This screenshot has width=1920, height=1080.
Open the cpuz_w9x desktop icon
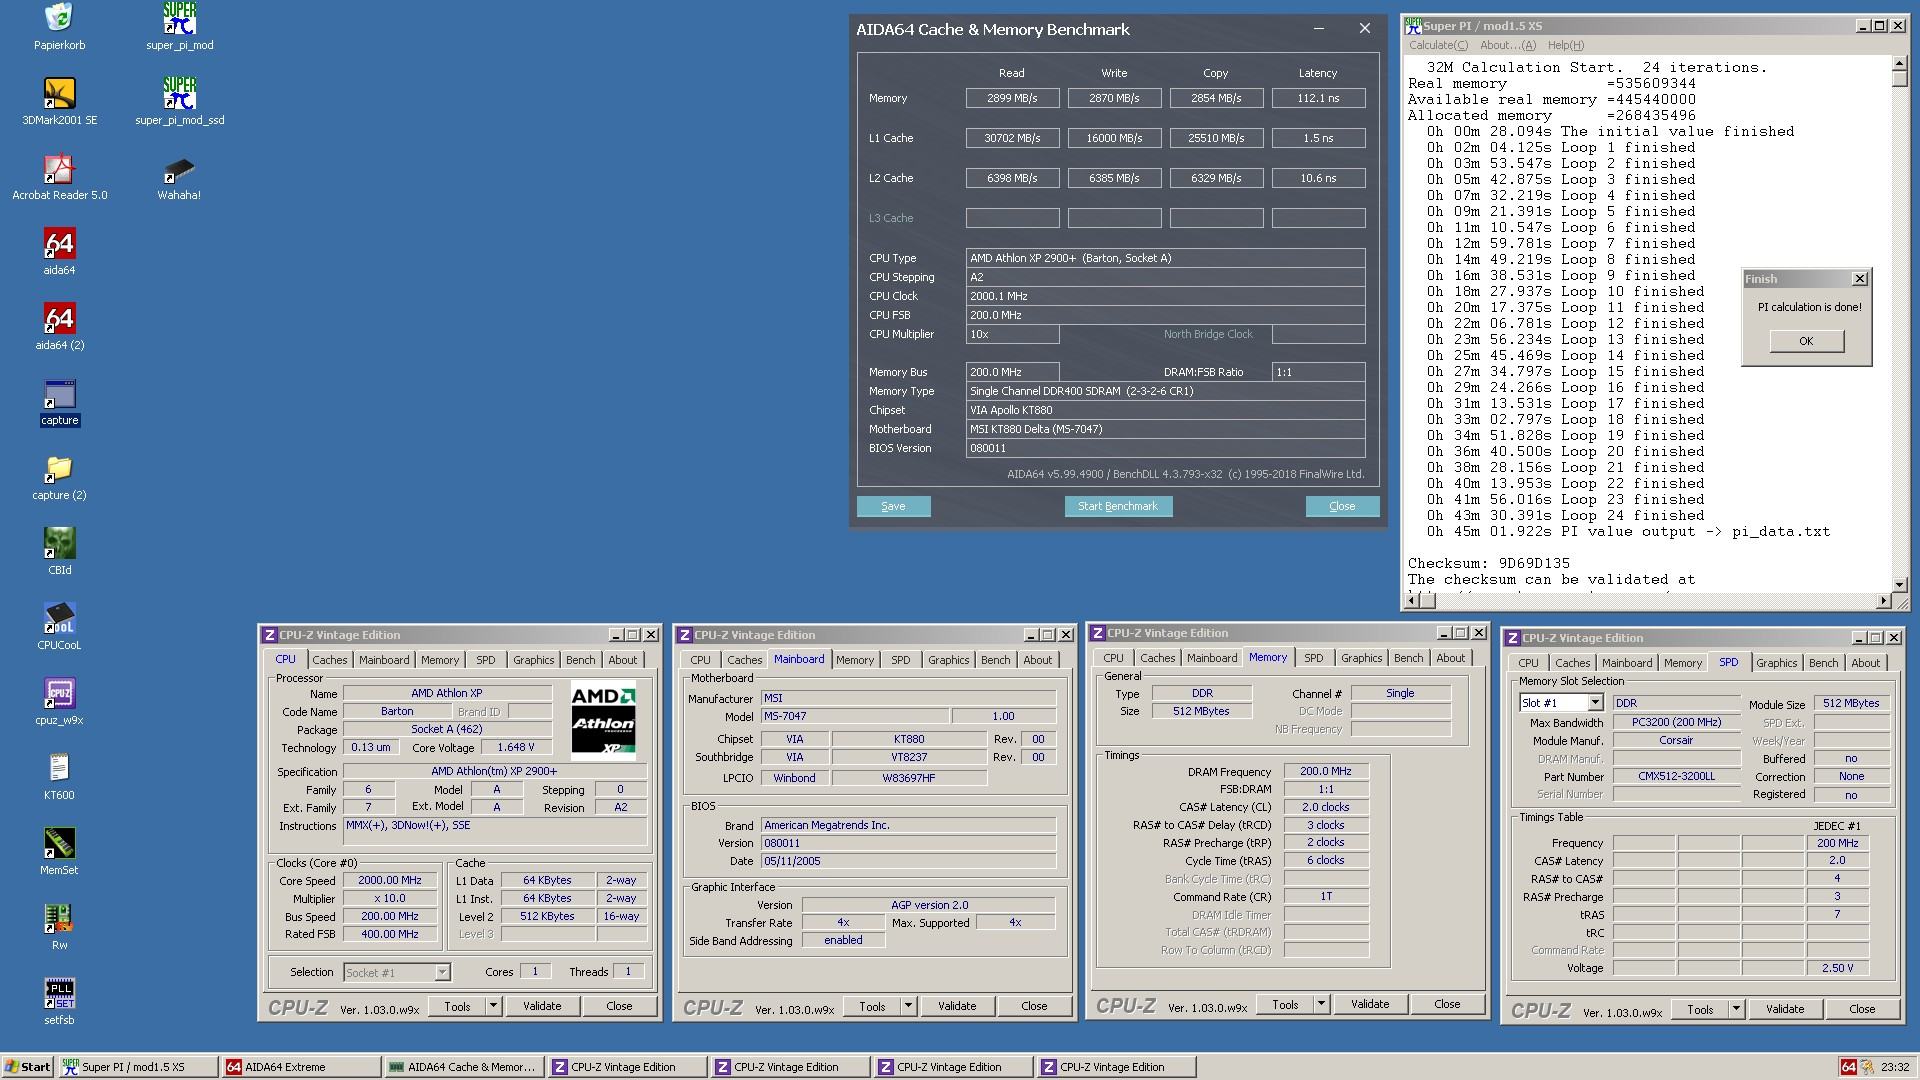pyautogui.click(x=59, y=702)
